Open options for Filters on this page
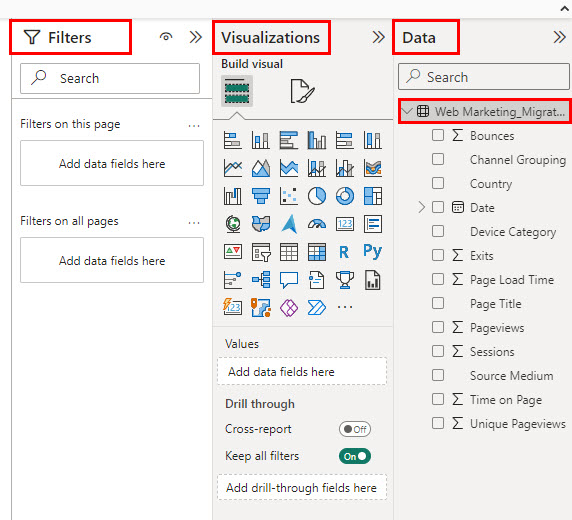 [x=194, y=126]
